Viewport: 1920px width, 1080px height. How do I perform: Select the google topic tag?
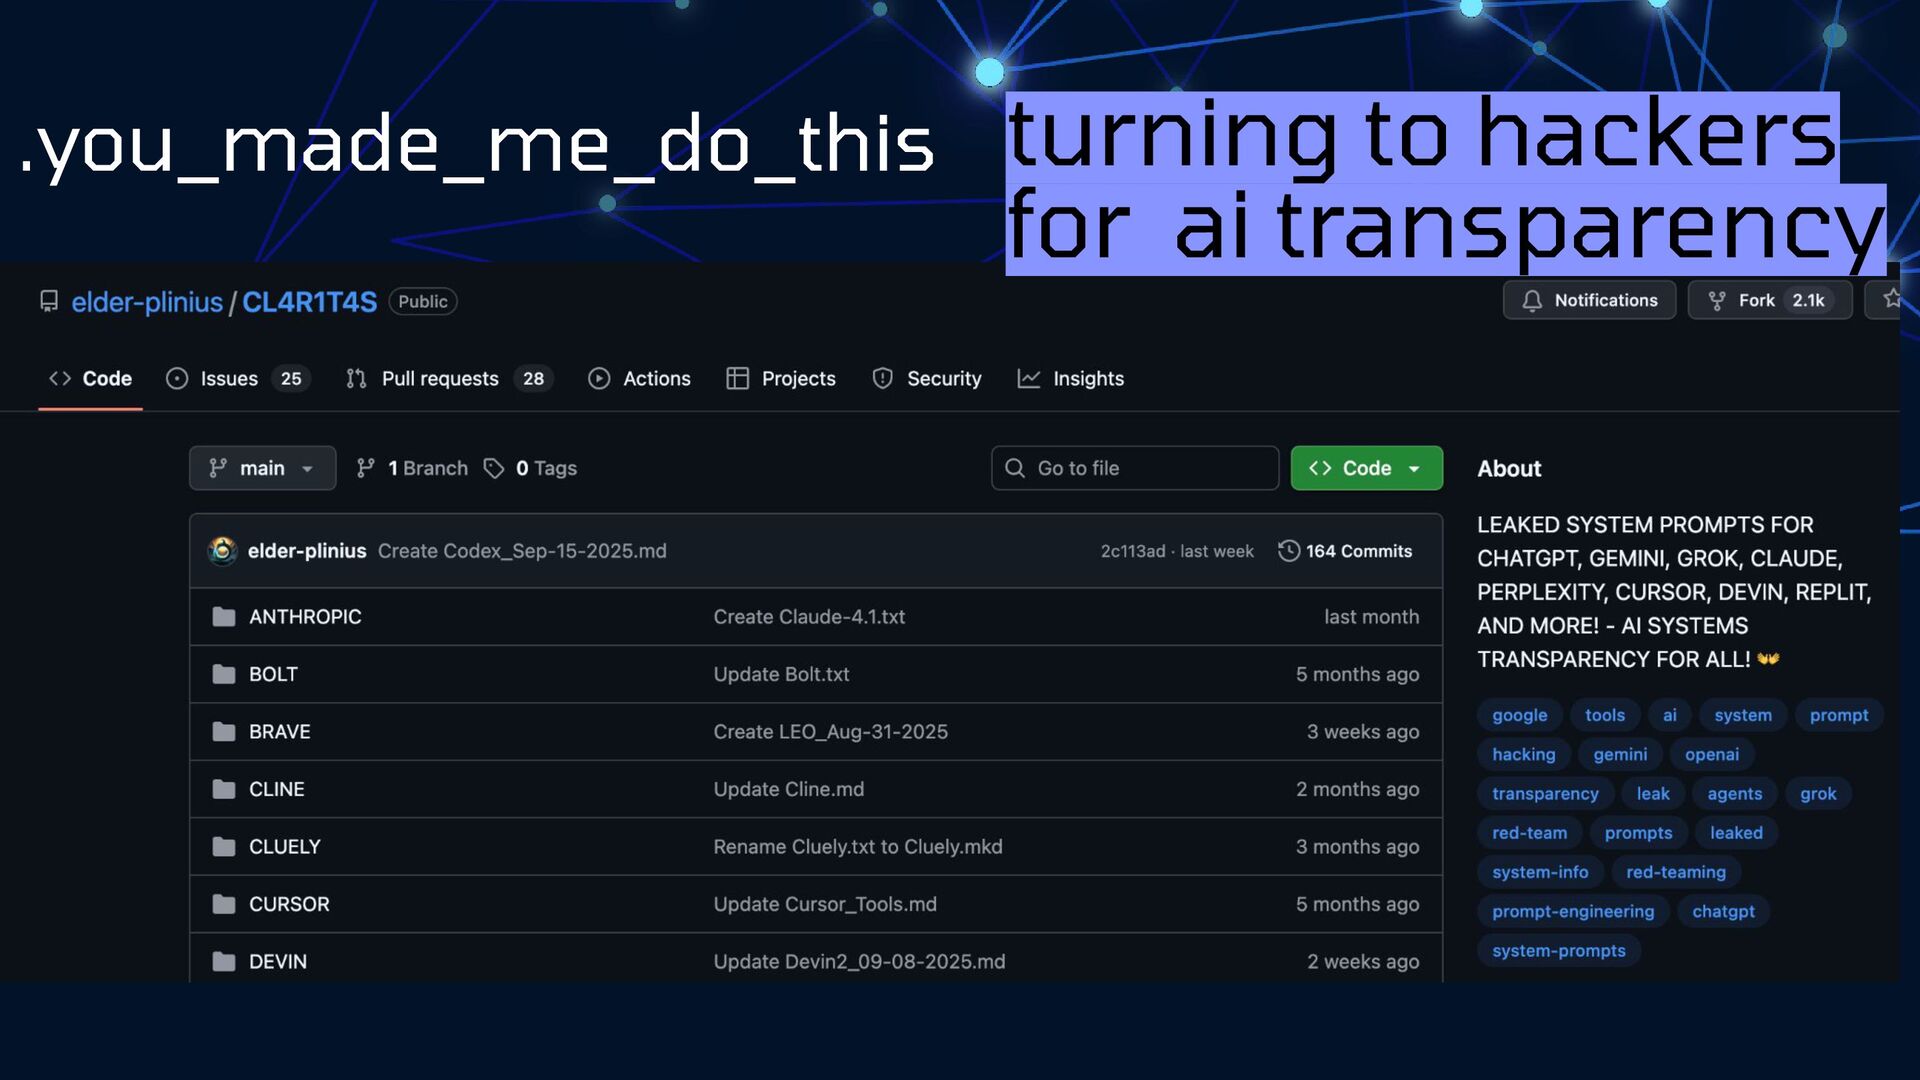1519,715
